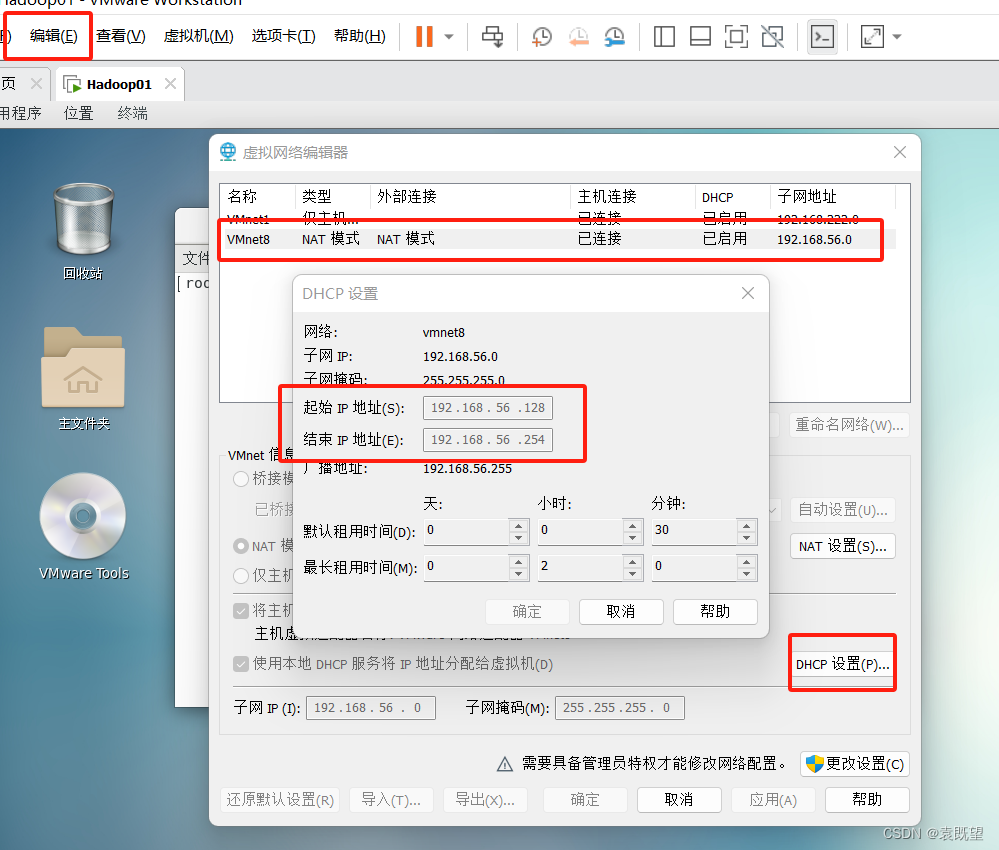Image resolution: width=999 pixels, height=850 pixels.
Task: Click the 子网地址 column header
Action: pos(833,196)
